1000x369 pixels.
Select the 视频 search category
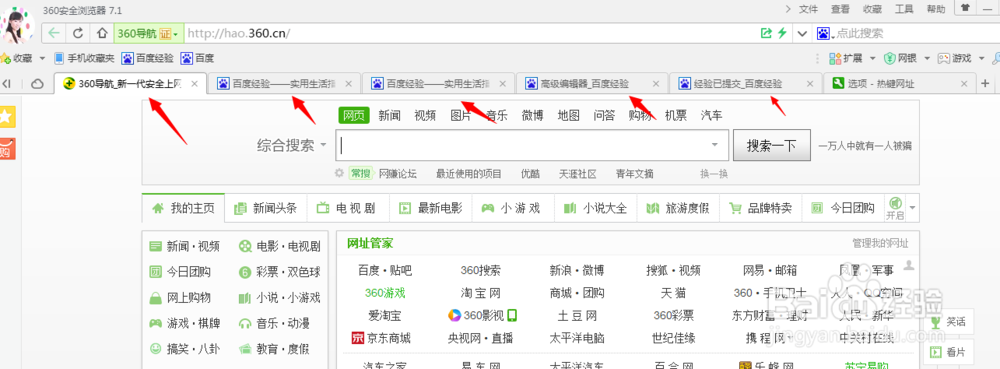pos(425,115)
